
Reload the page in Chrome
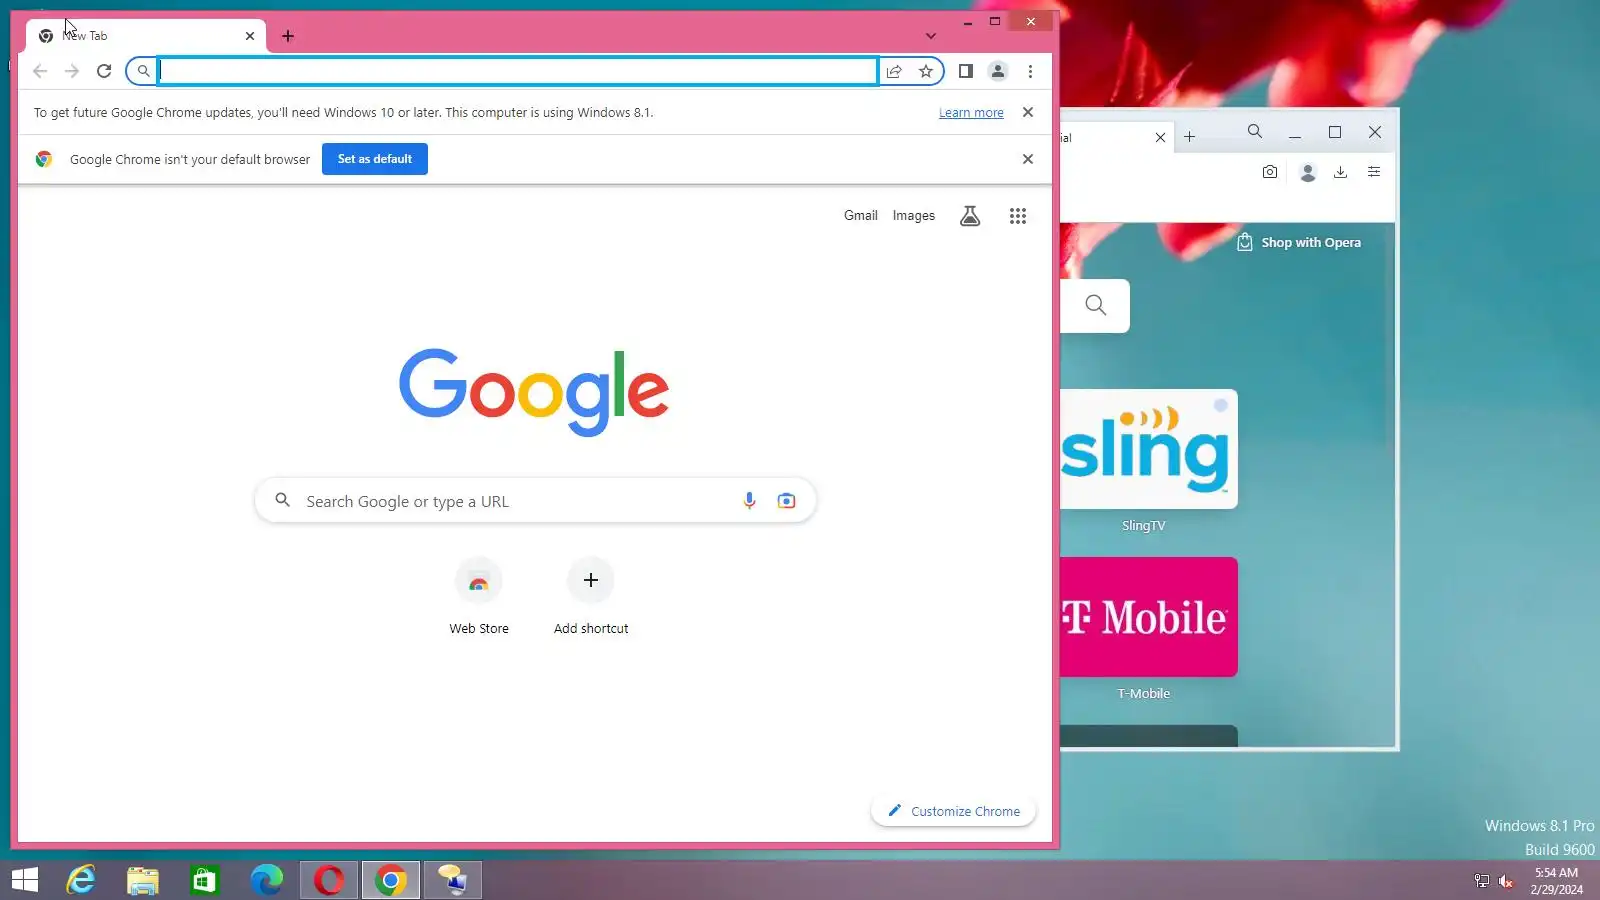[x=104, y=71]
